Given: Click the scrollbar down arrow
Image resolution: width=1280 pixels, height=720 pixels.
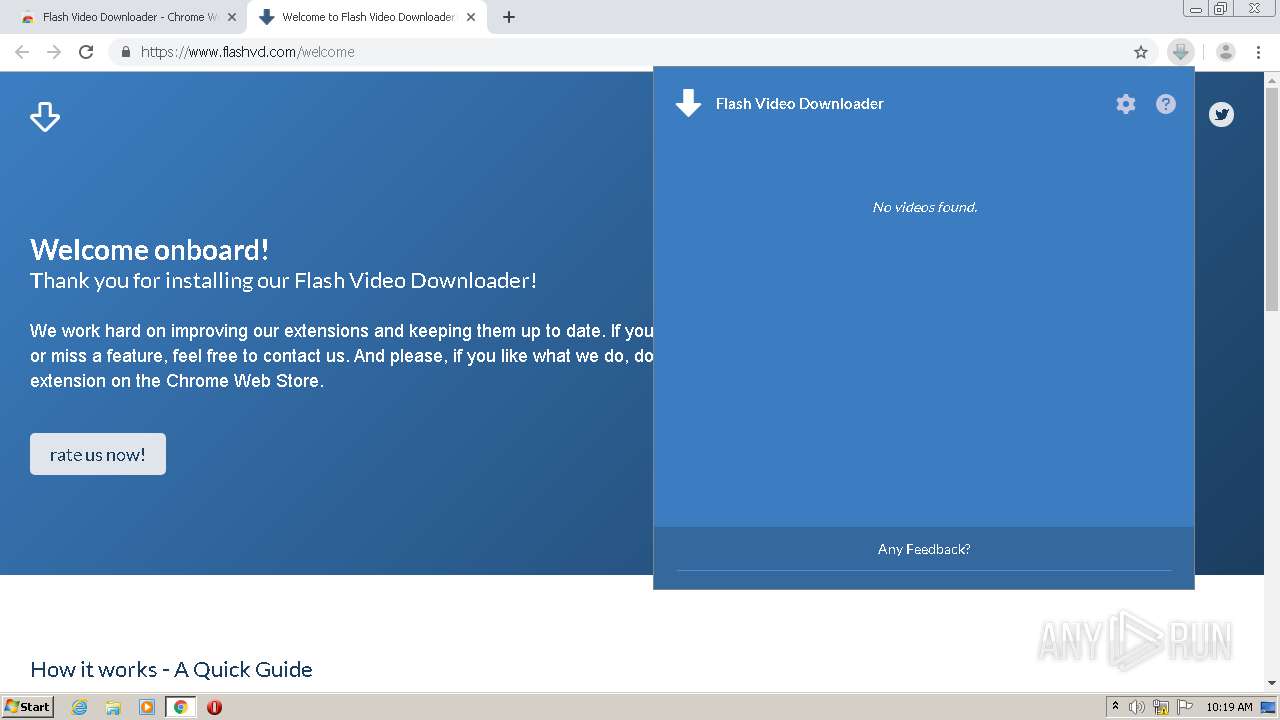Looking at the screenshot, I should 1272,683.
